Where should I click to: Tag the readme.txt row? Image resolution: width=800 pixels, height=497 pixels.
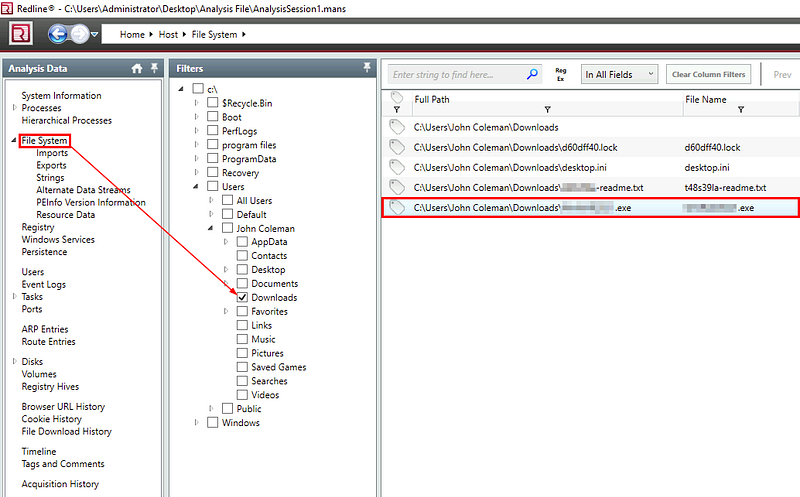(x=396, y=187)
